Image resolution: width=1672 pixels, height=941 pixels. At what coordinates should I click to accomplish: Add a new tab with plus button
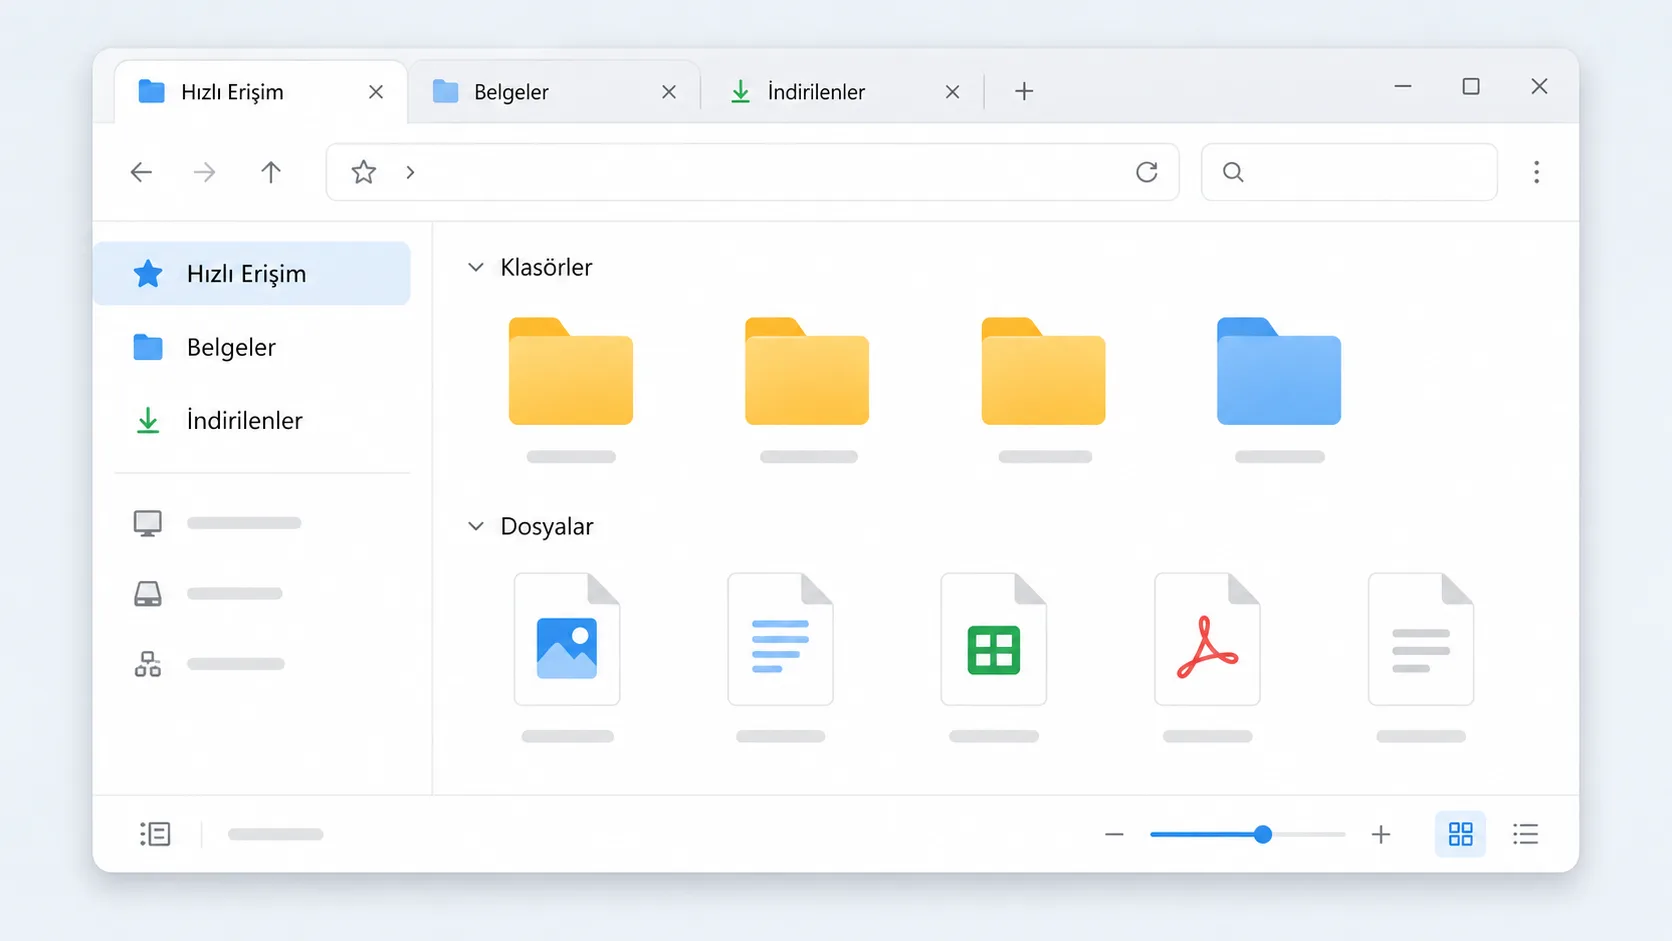pos(1024,92)
